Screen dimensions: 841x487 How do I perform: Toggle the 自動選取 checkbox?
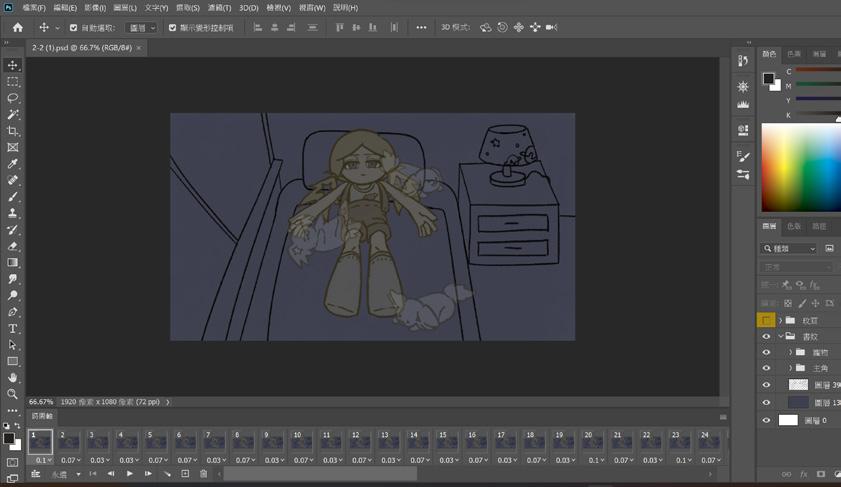pyautogui.click(x=73, y=28)
